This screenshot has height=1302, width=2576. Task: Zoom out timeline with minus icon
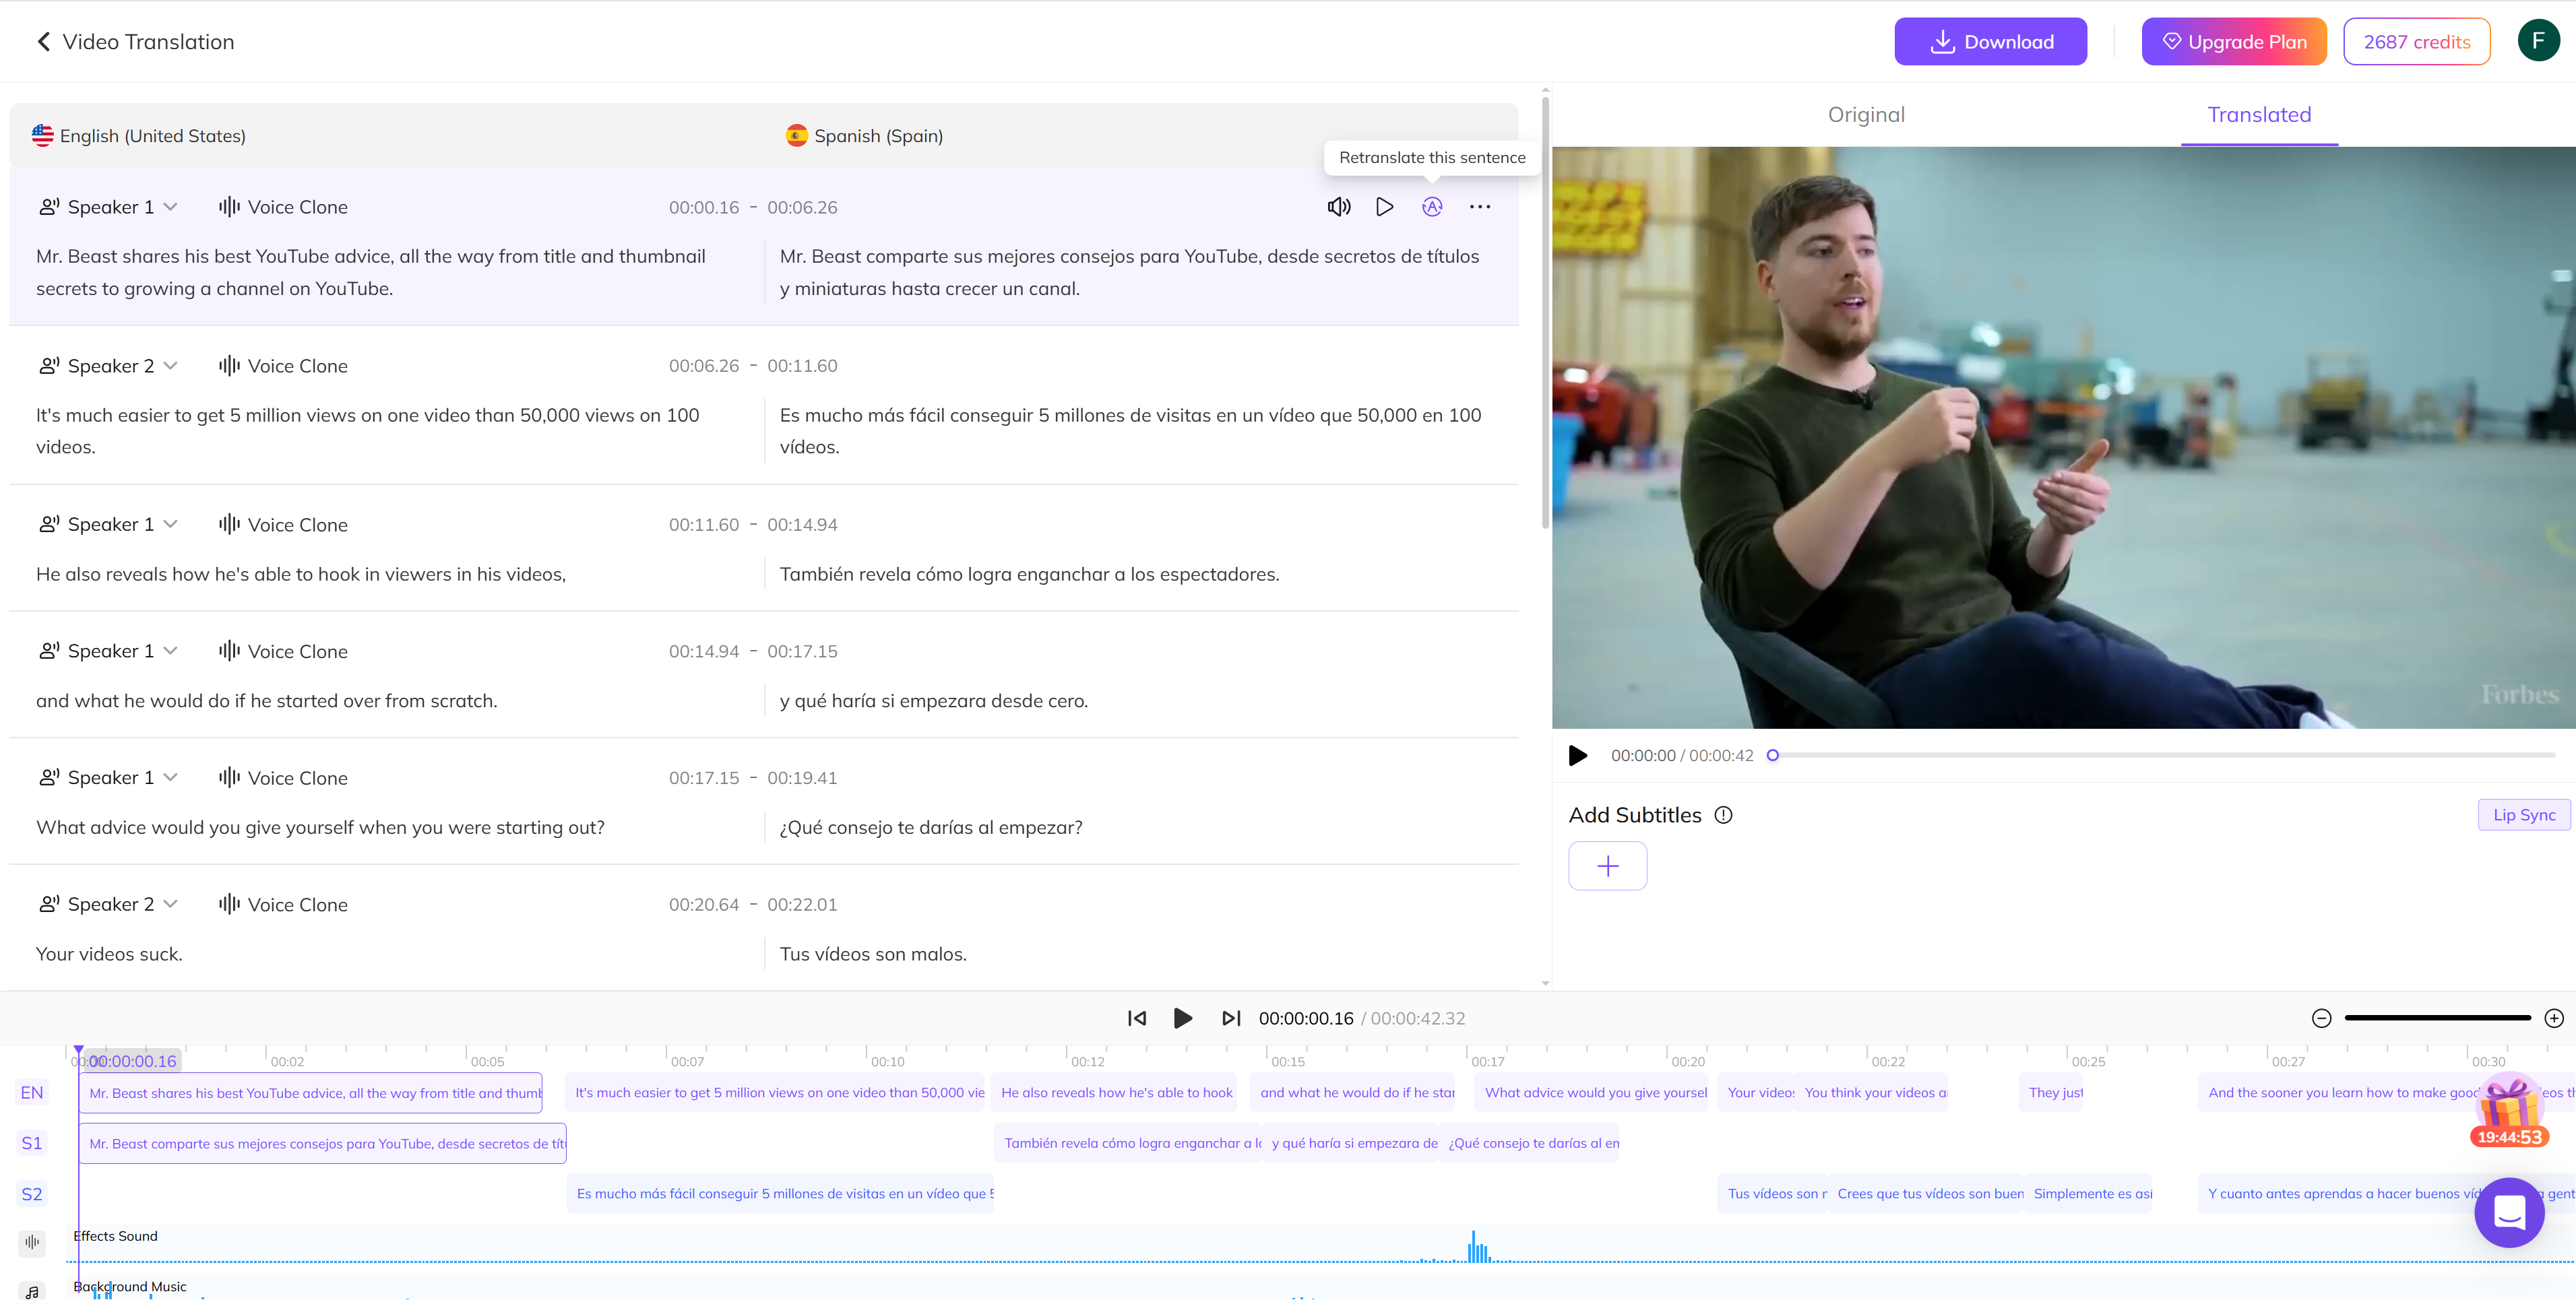point(2321,1018)
